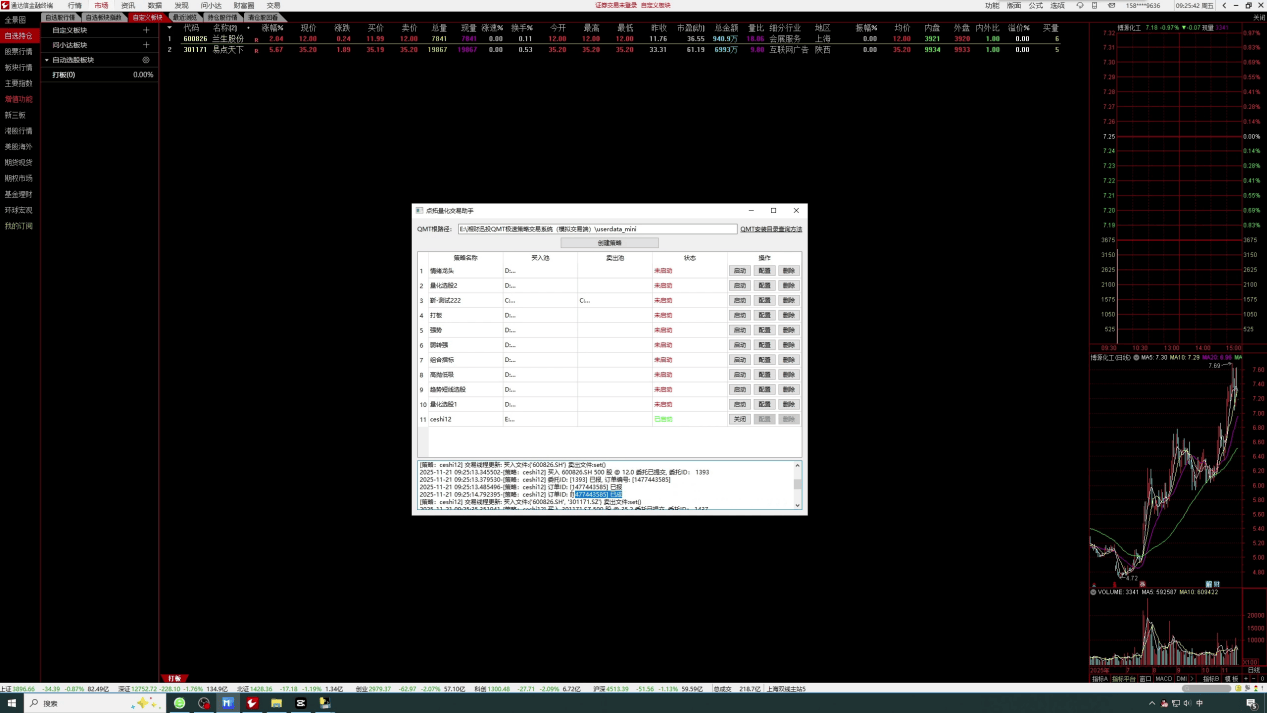Open the 资讯 menu in the top bar
1267x713 pixels.
(128, 5)
